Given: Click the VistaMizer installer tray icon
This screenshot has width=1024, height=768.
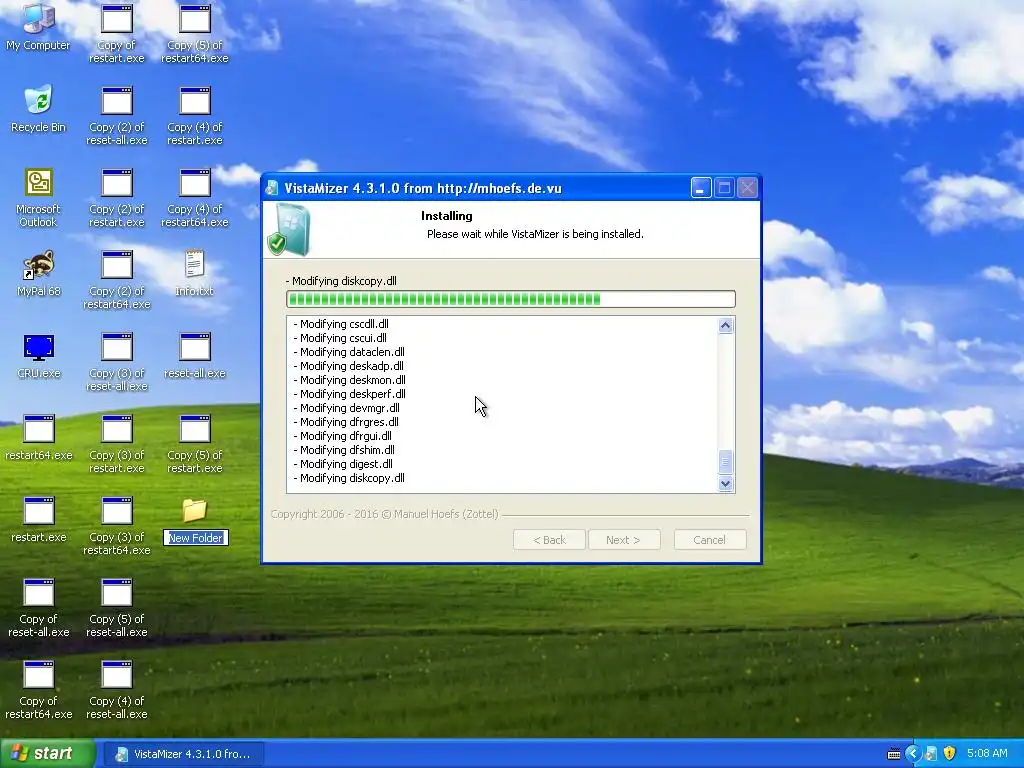Looking at the screenshot, I should click(931, 754).
